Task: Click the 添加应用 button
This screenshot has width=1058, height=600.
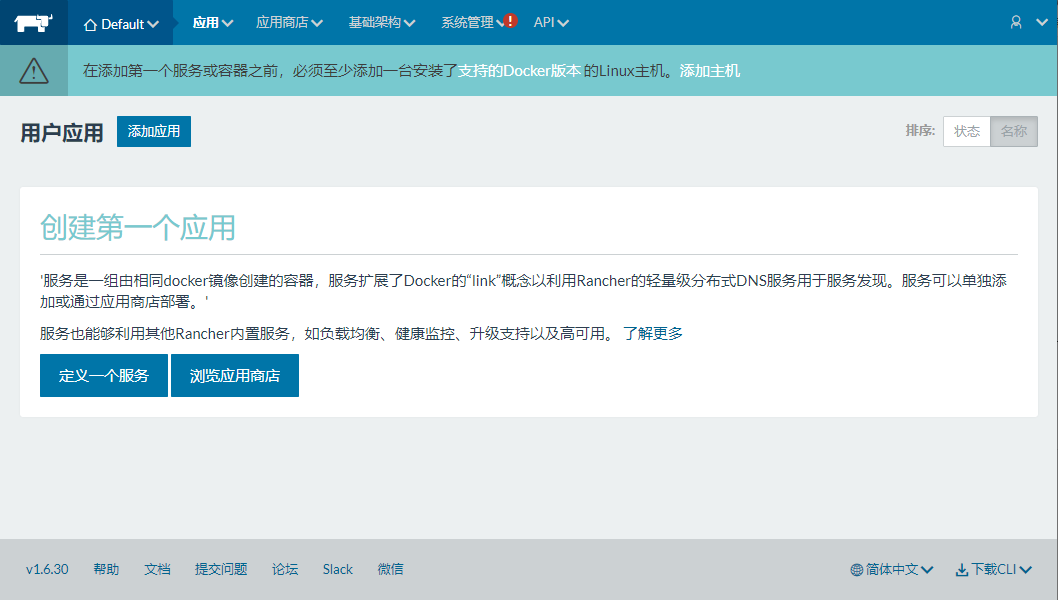Action: point(154,131)
